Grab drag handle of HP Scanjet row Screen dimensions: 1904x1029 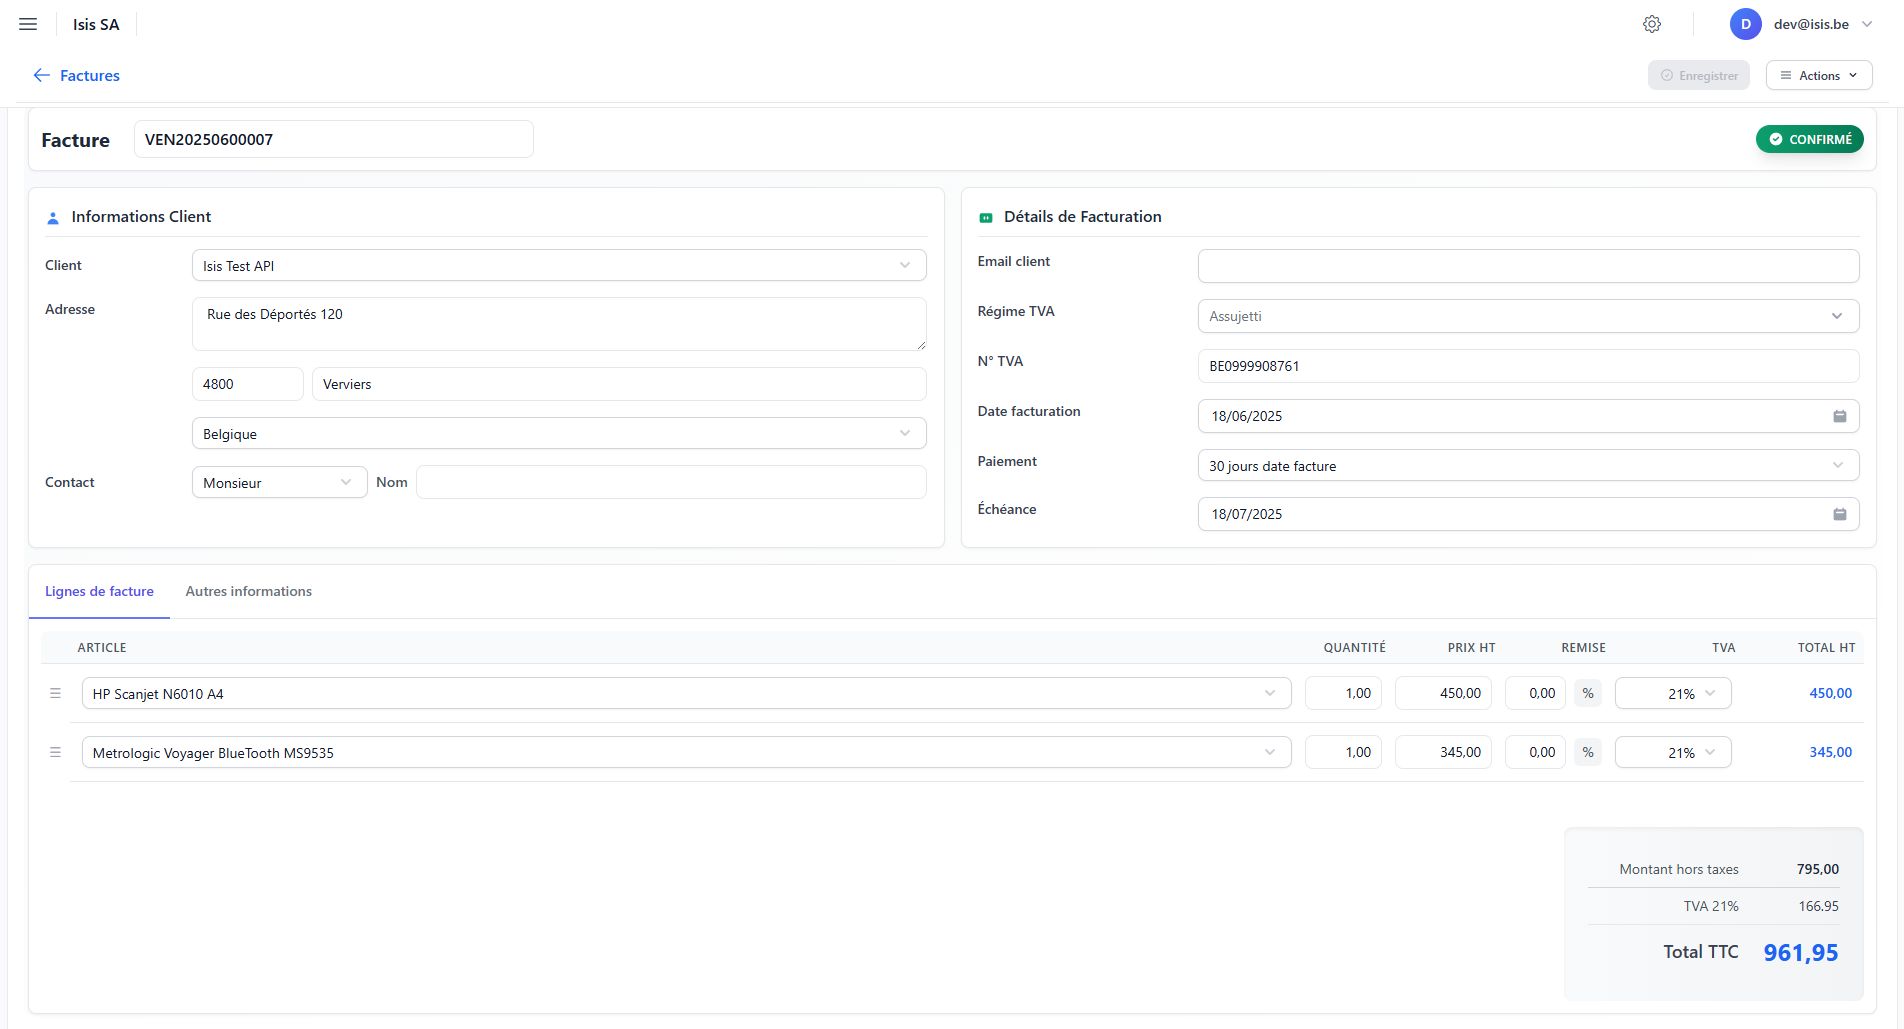coord(55,693)
